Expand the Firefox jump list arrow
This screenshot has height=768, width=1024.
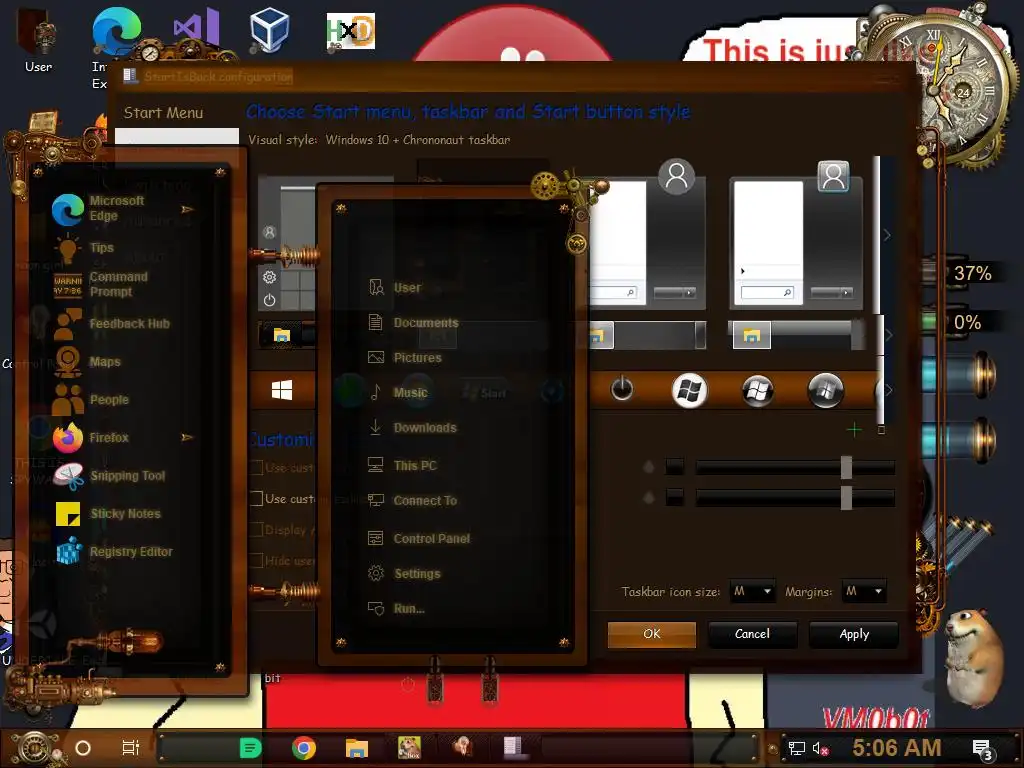[x=187, y=437]
